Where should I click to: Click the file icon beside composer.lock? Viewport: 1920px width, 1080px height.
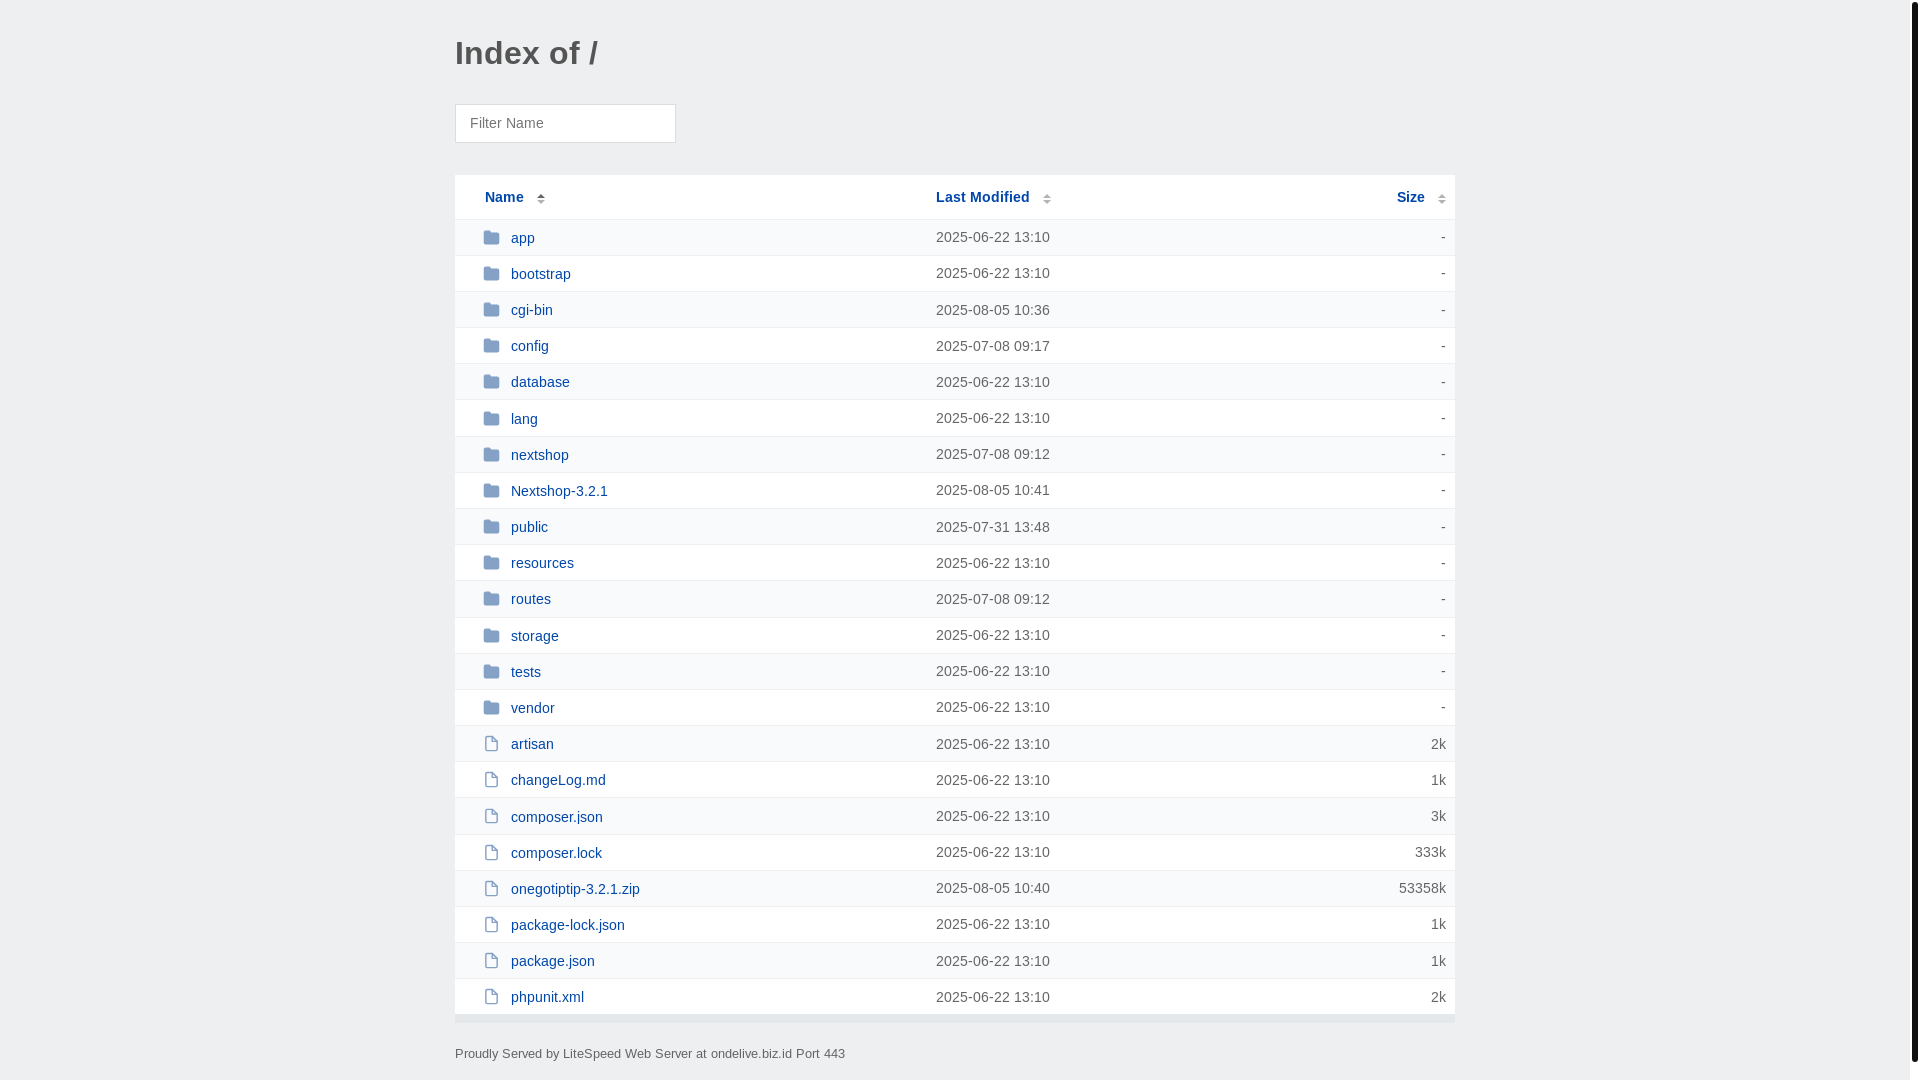coord(491,853)
